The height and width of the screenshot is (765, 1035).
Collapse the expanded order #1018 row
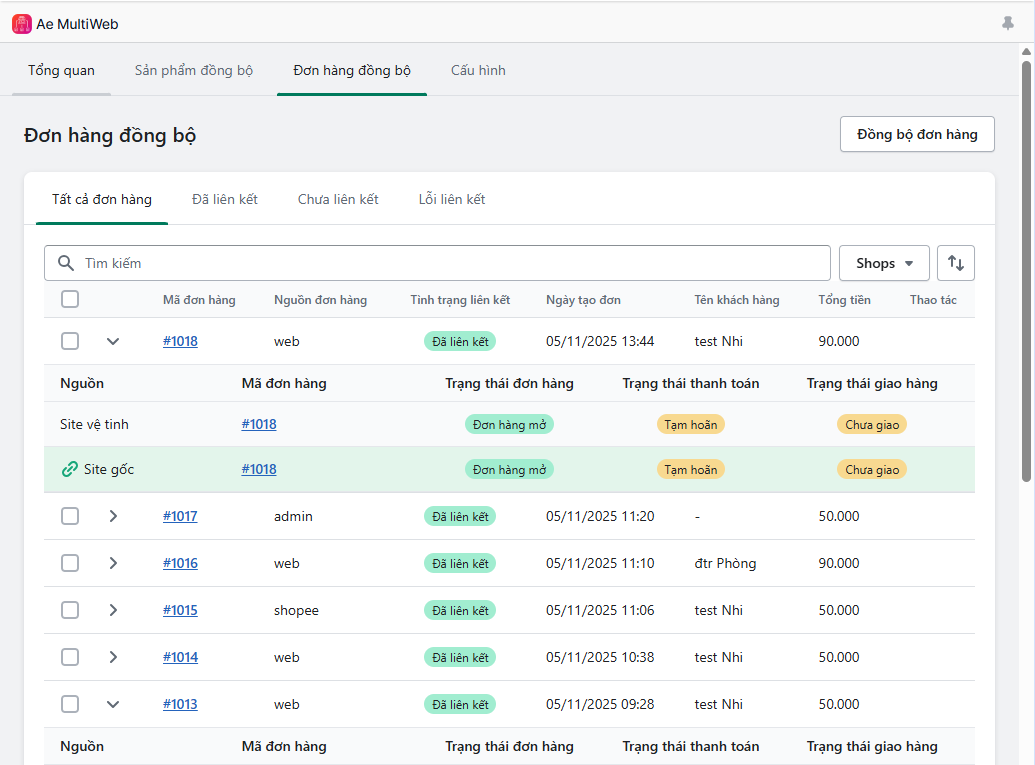[113, 341]
